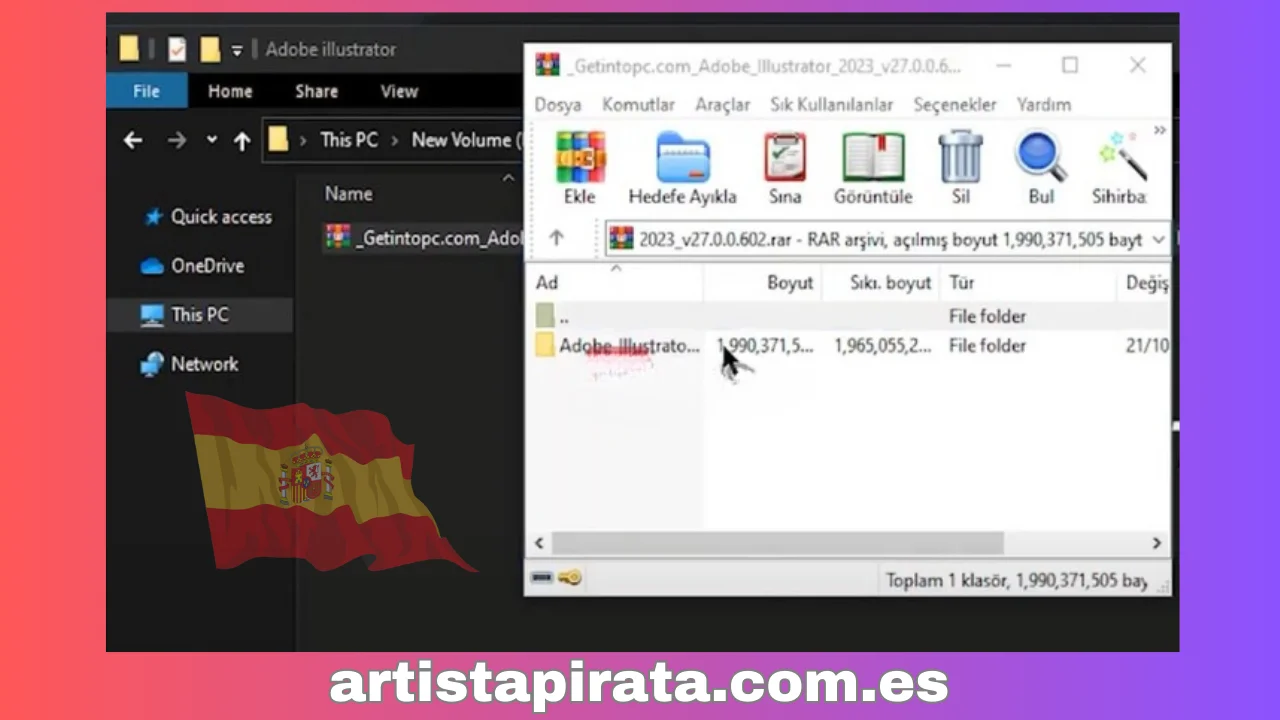The image size is (1280, 720).
Task: Click the Sil (Delete) trash icon
Action: coord(961,168)
